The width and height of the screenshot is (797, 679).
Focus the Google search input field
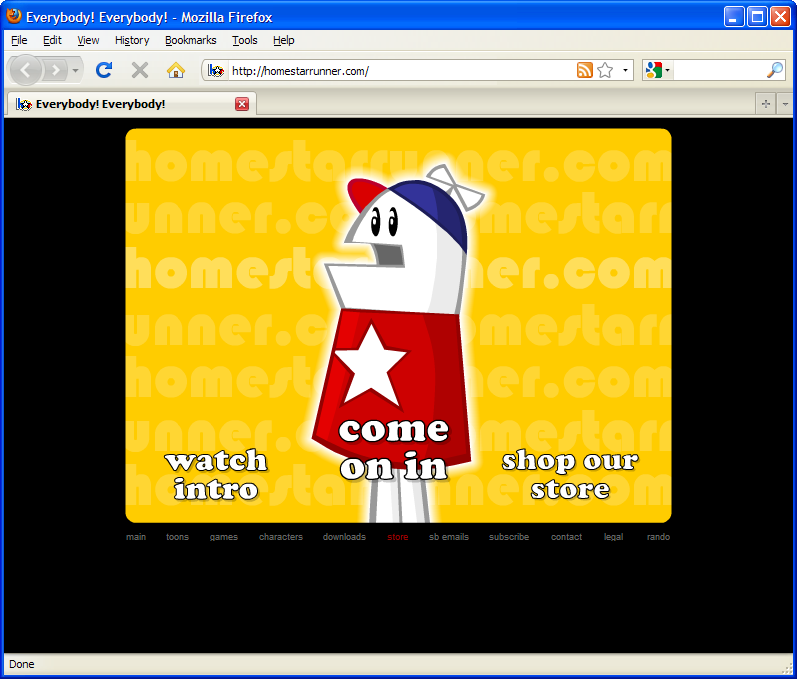pos(719,70)
